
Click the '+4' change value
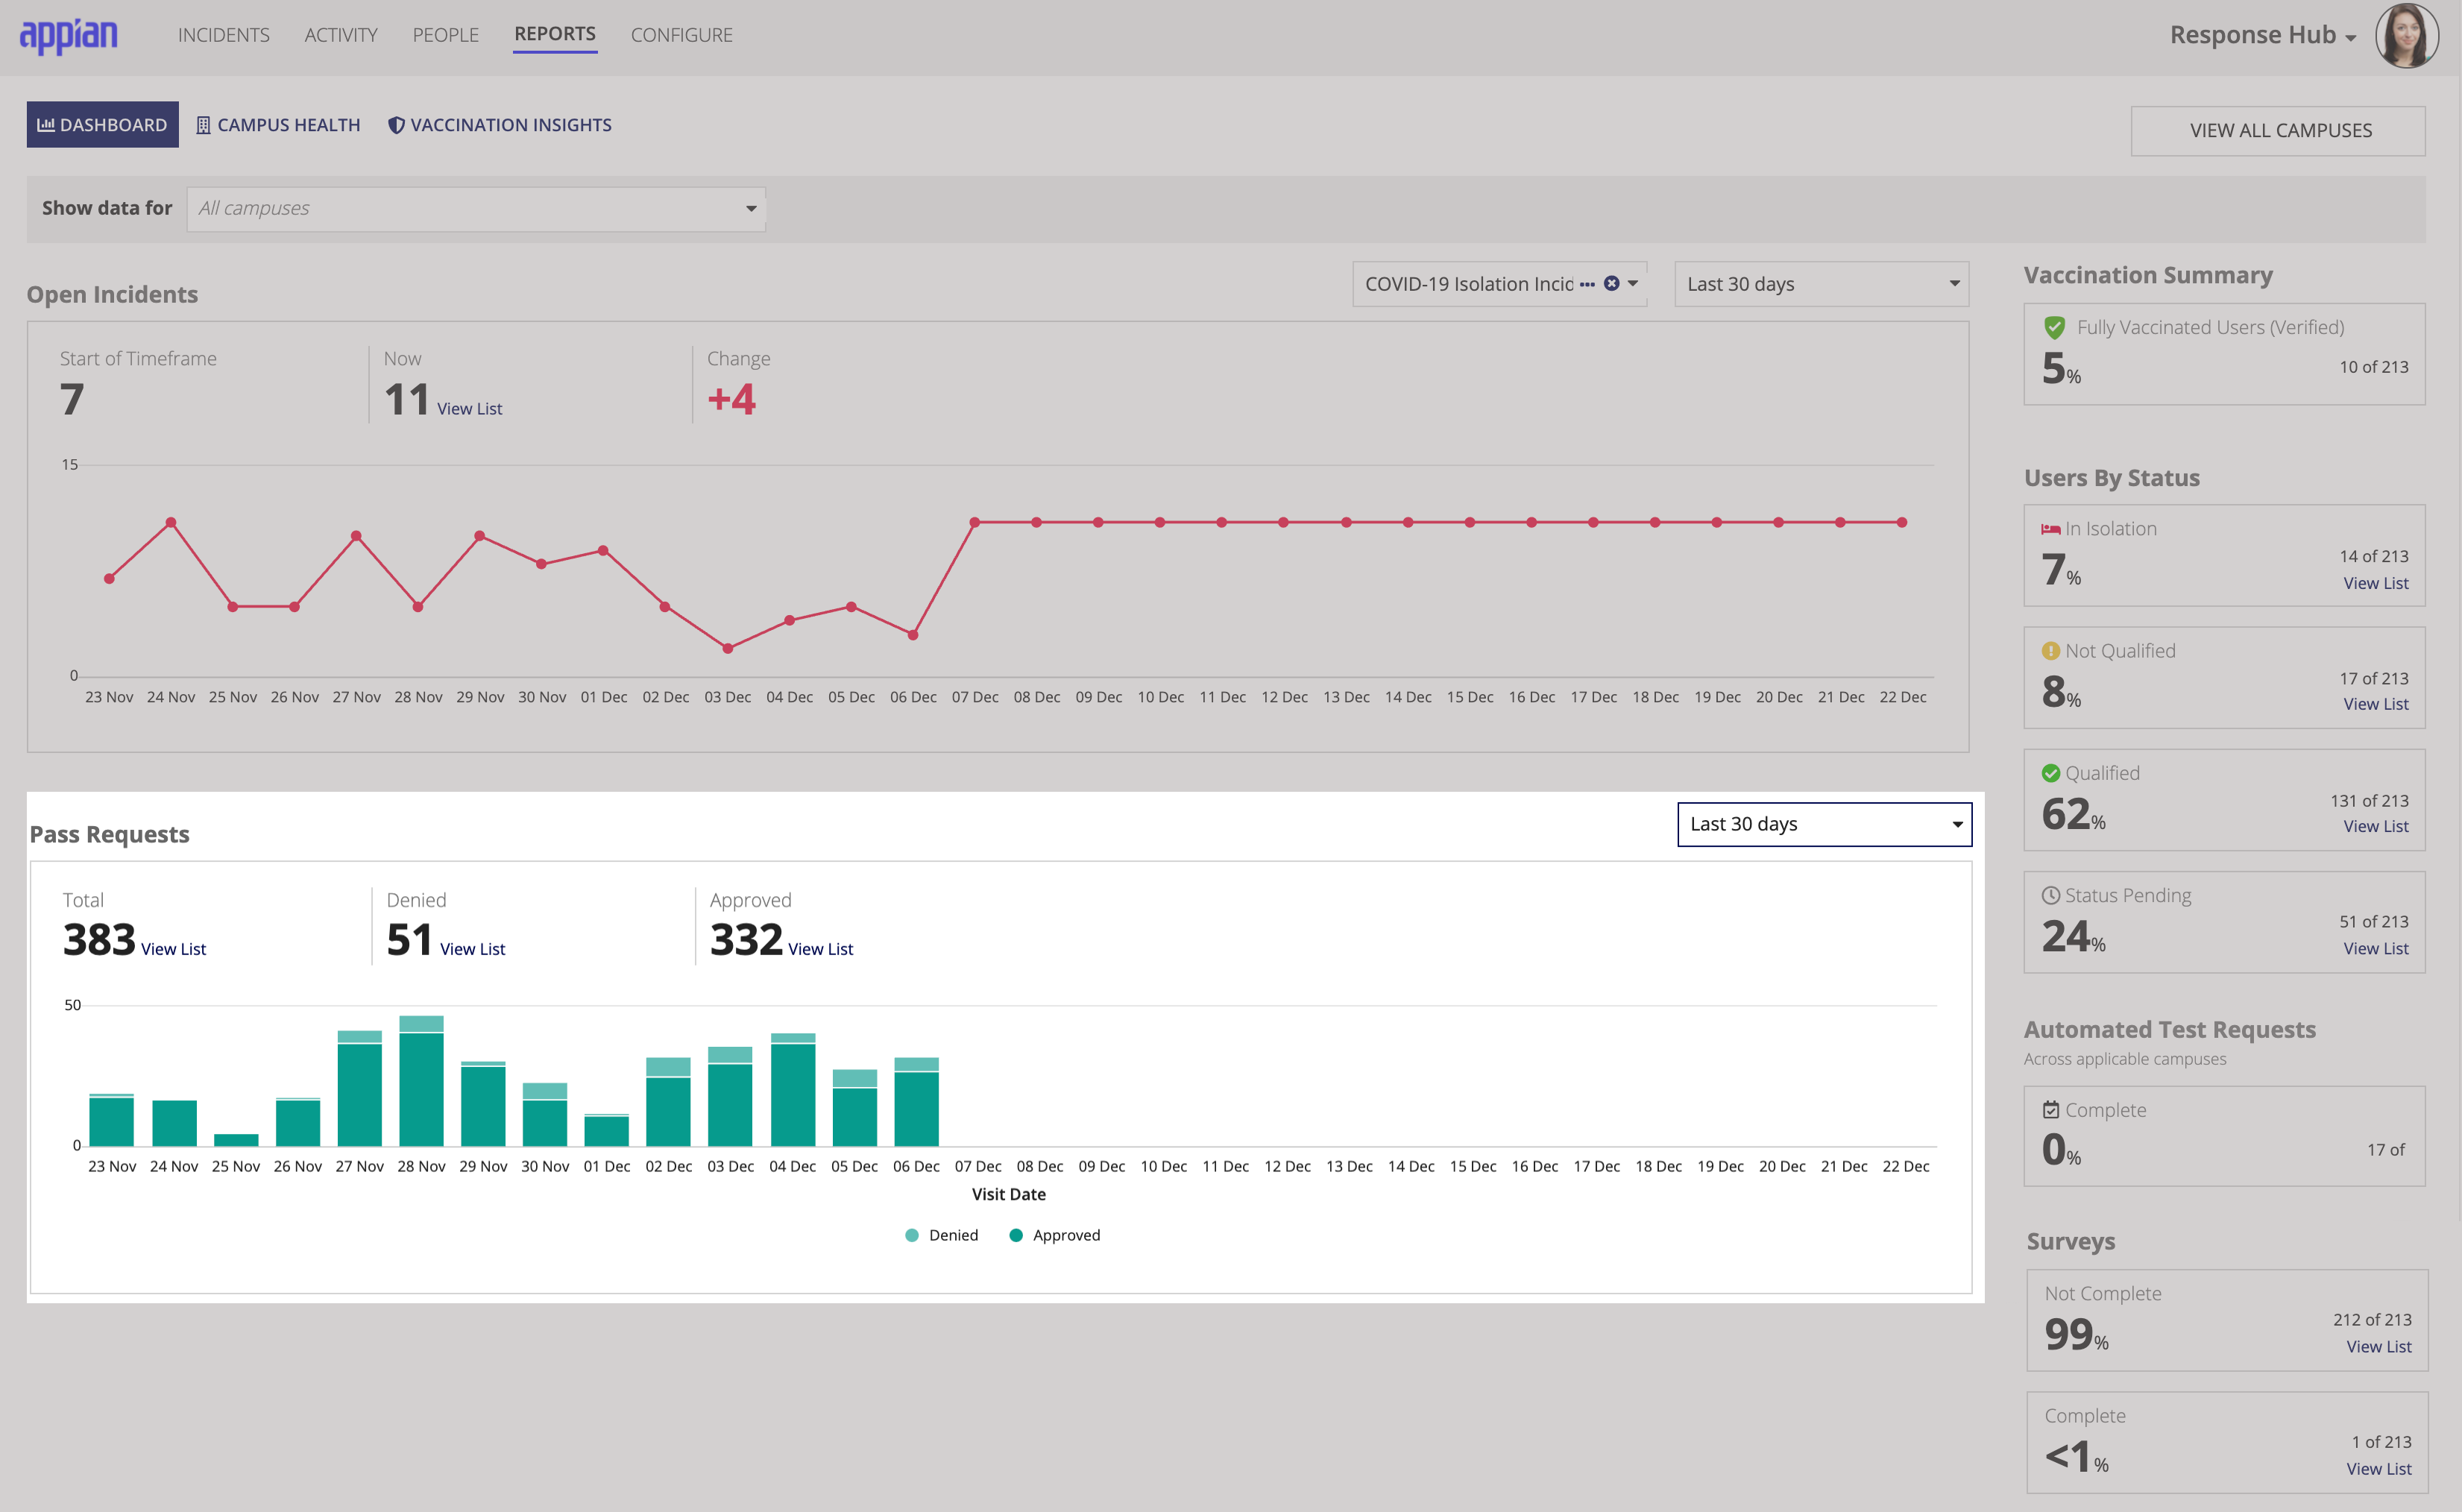pos(732,399)
